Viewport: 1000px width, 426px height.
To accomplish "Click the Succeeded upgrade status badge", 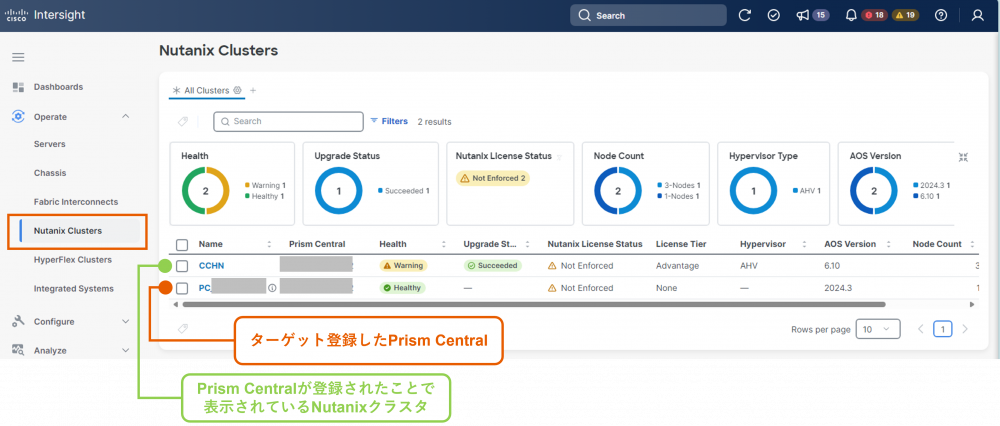I will coord(492,266).
